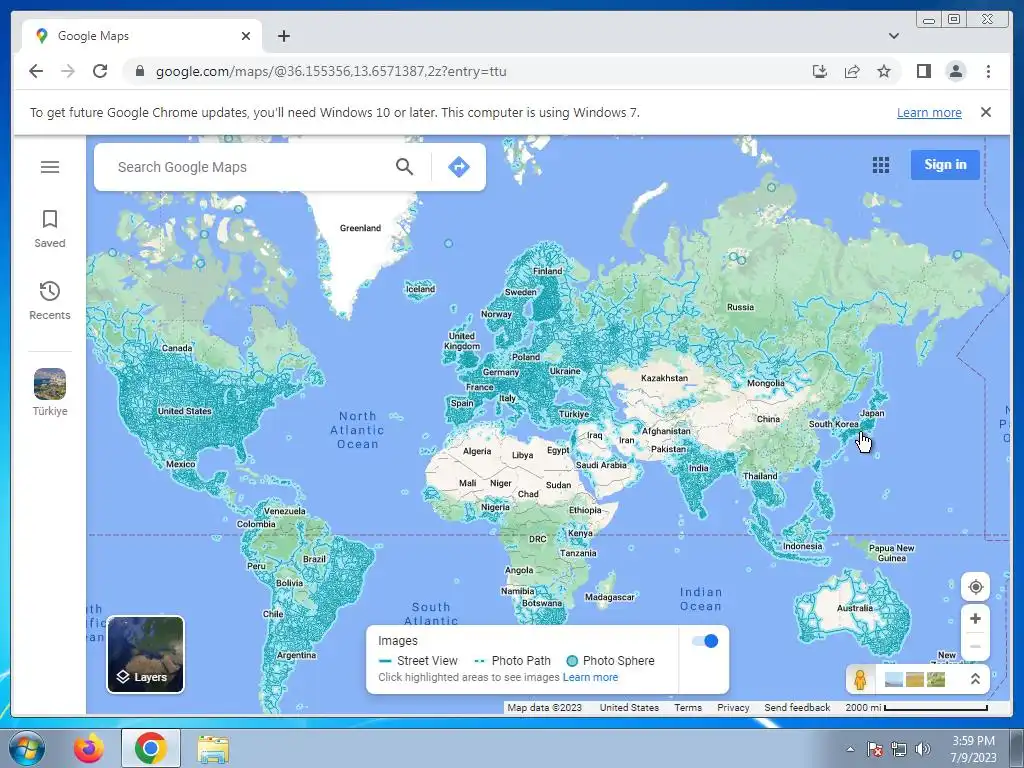Bookmark this tab with the star icon
The image size is (1024, 768).
(884, 71)
